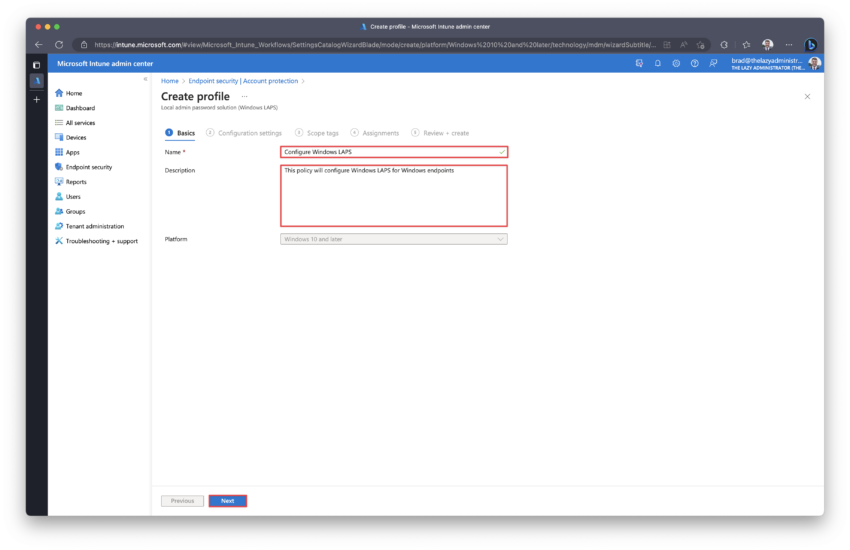Open portal settings gear
850x550 pixels.
(x=676, y=63)
